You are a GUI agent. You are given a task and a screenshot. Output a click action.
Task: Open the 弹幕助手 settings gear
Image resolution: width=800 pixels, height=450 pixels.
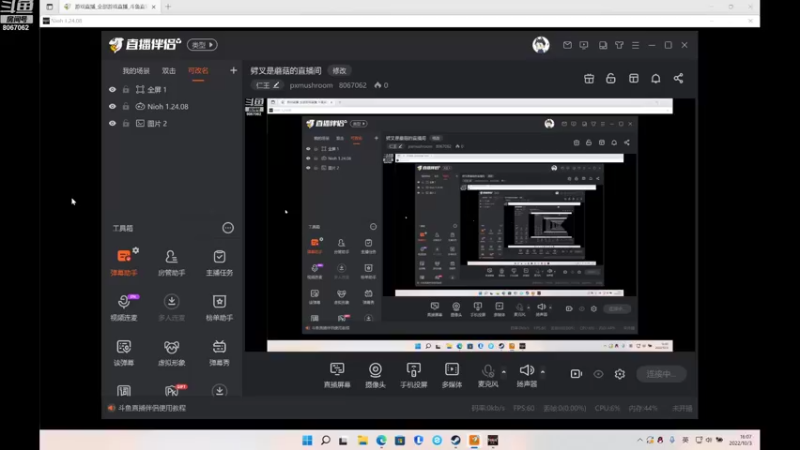[x=136, y=251]
